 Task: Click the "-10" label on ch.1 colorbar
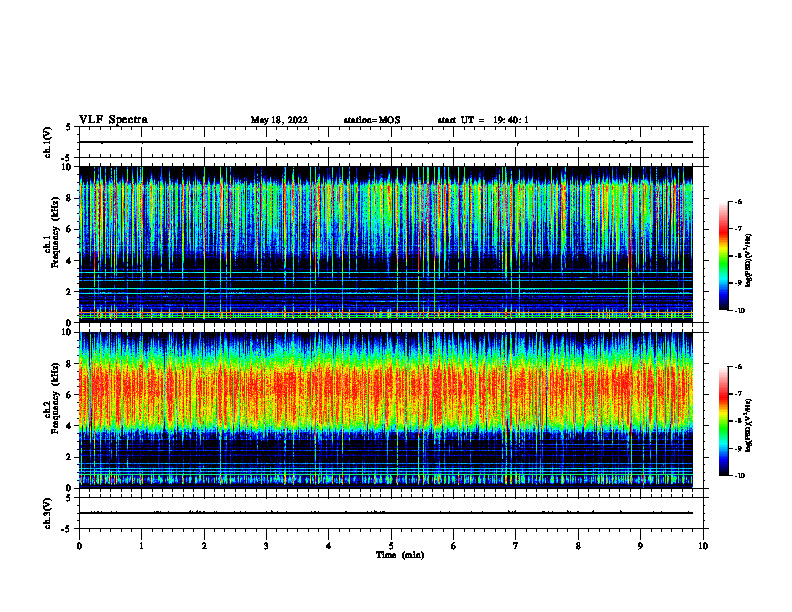(740, 311)
